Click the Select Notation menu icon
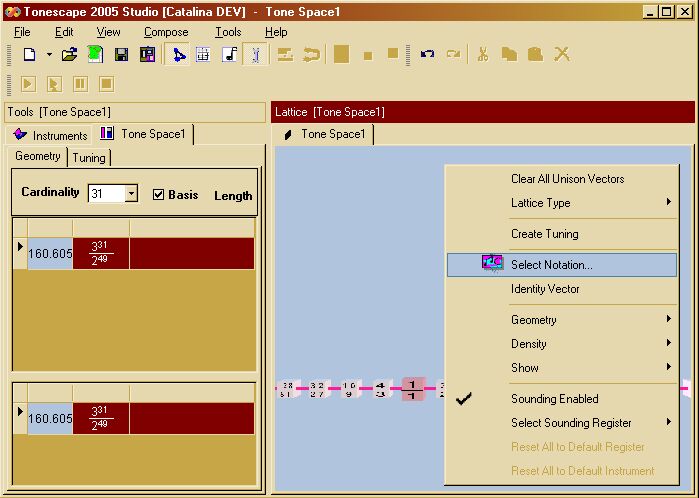This screenshot has width=699, height=498. pyautogui.click(x=492, y=263)
